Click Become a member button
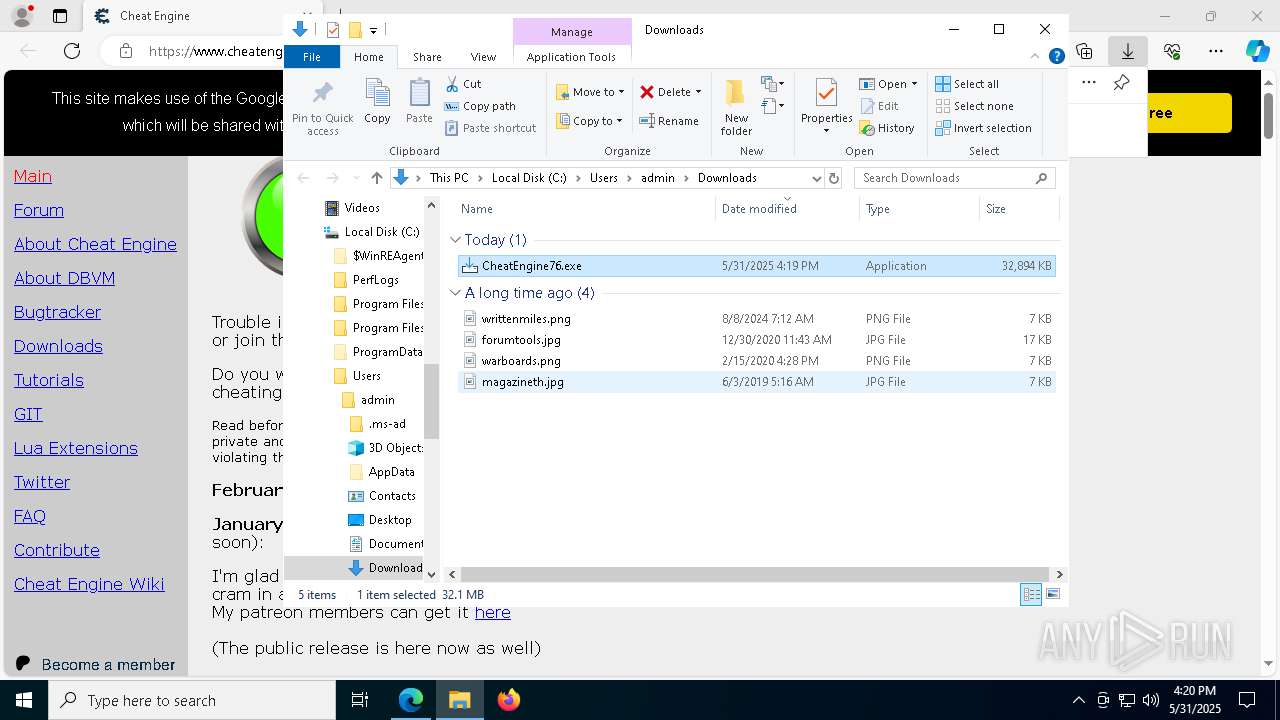This screenshot has height=720, width=1280. click(96, 664)
